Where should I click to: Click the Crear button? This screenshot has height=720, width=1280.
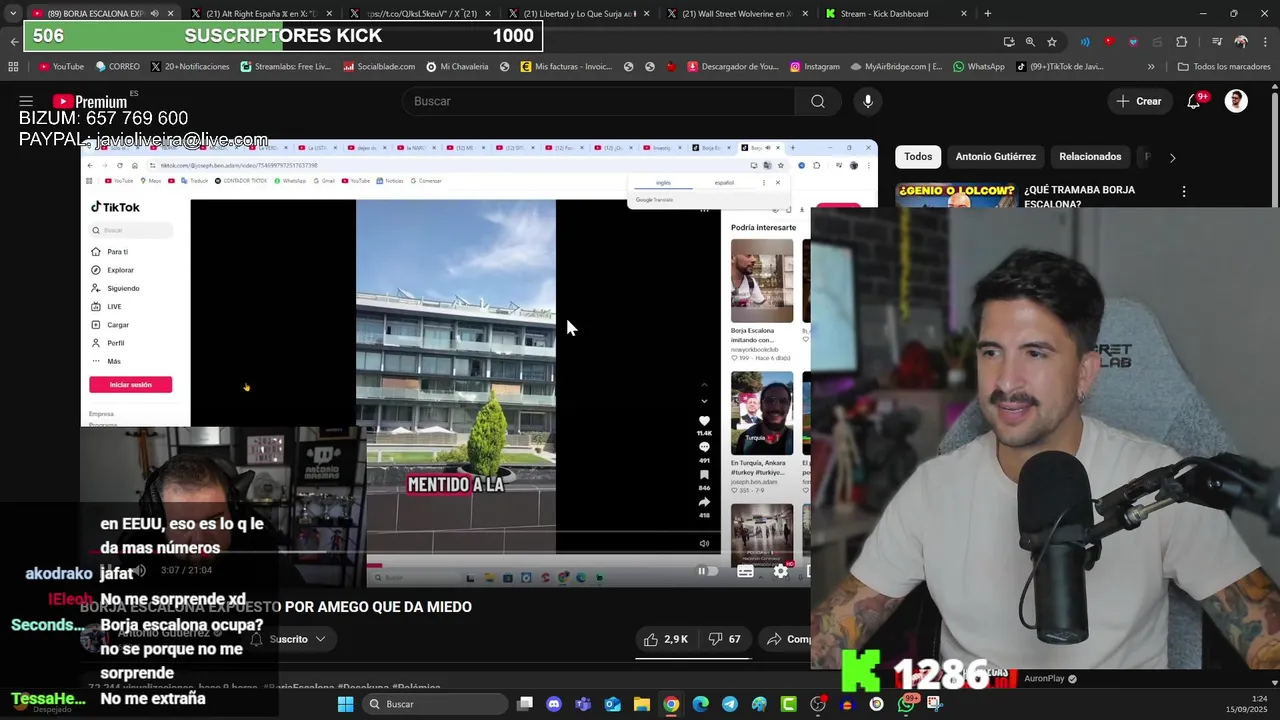(x=1139, y=101)
